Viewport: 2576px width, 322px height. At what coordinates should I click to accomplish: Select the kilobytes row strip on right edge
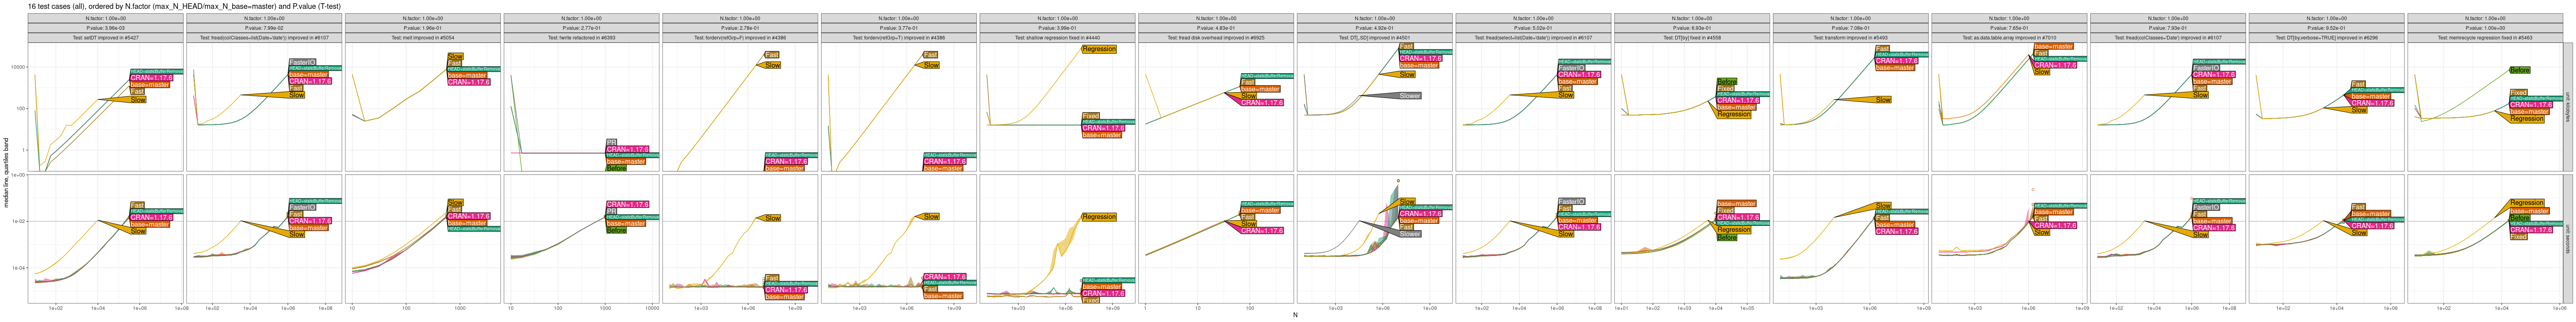2568,107
